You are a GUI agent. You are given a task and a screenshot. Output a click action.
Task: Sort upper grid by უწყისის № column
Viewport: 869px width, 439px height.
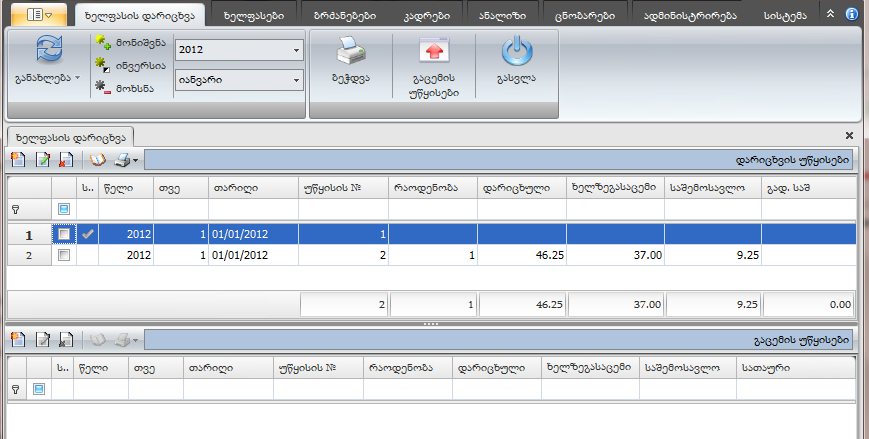[x=343, y=188]
